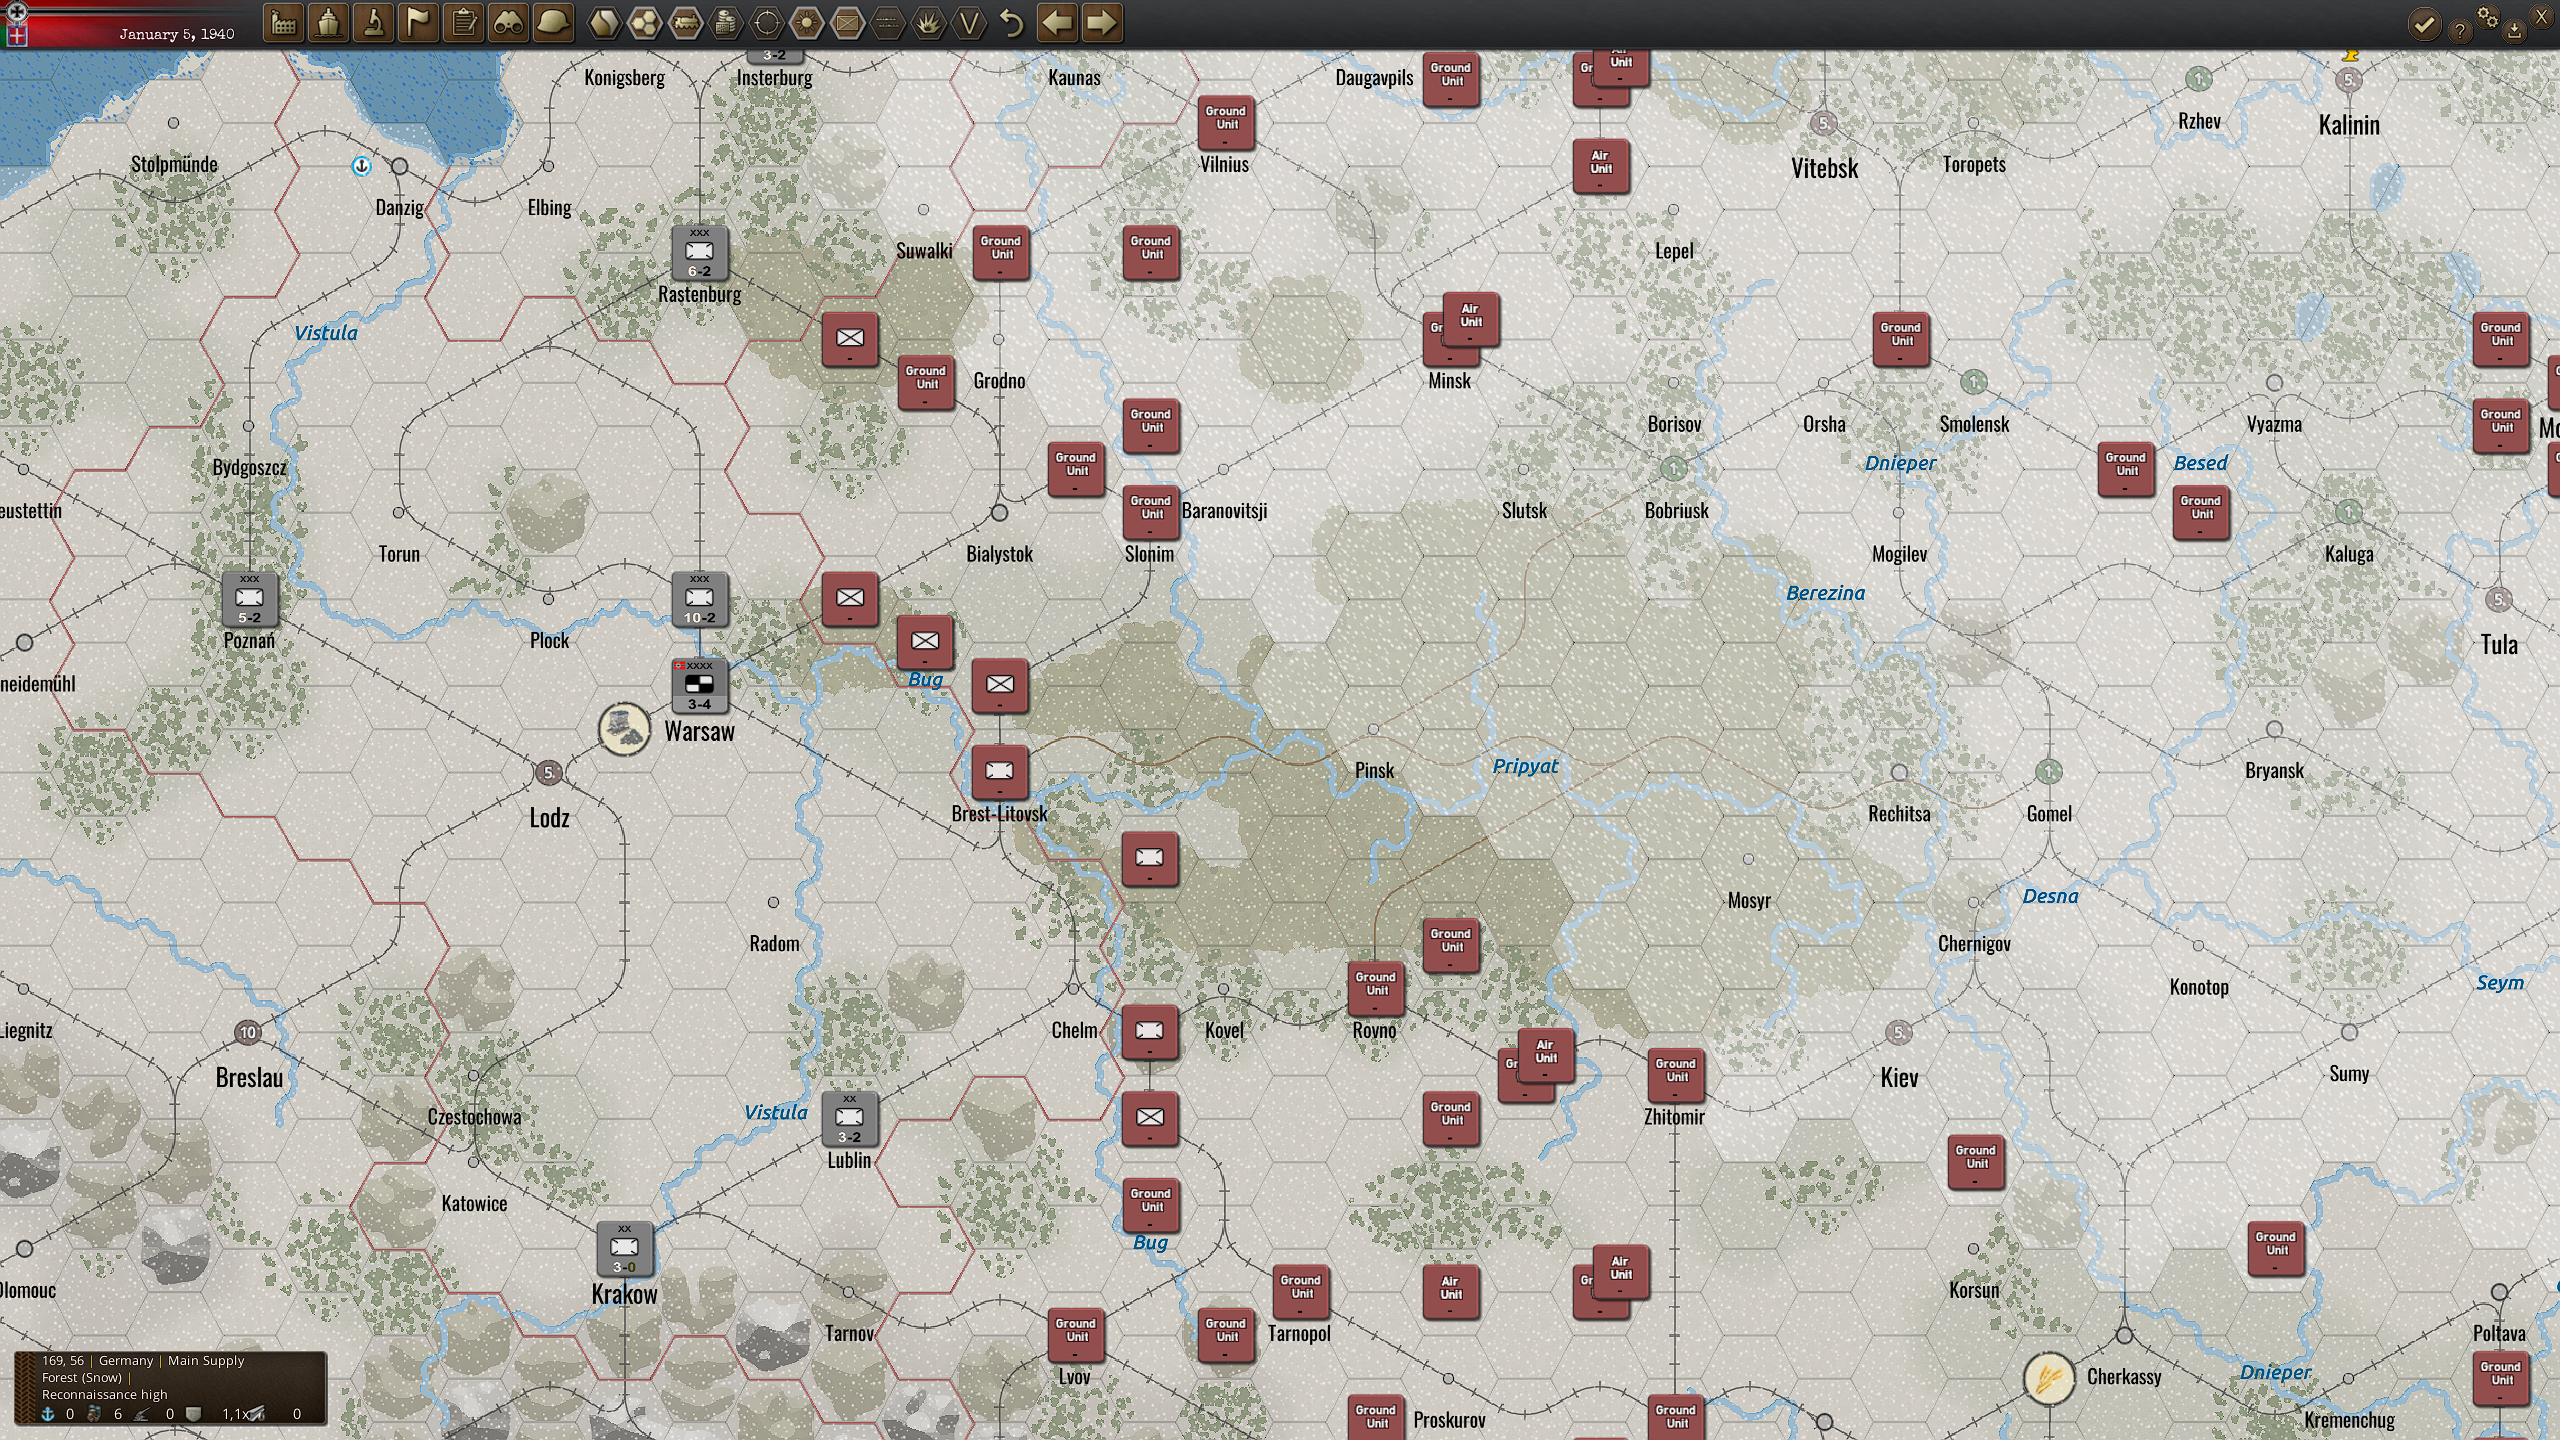Select the 3-4 HQ unit at Warsaw

point(699,685)
